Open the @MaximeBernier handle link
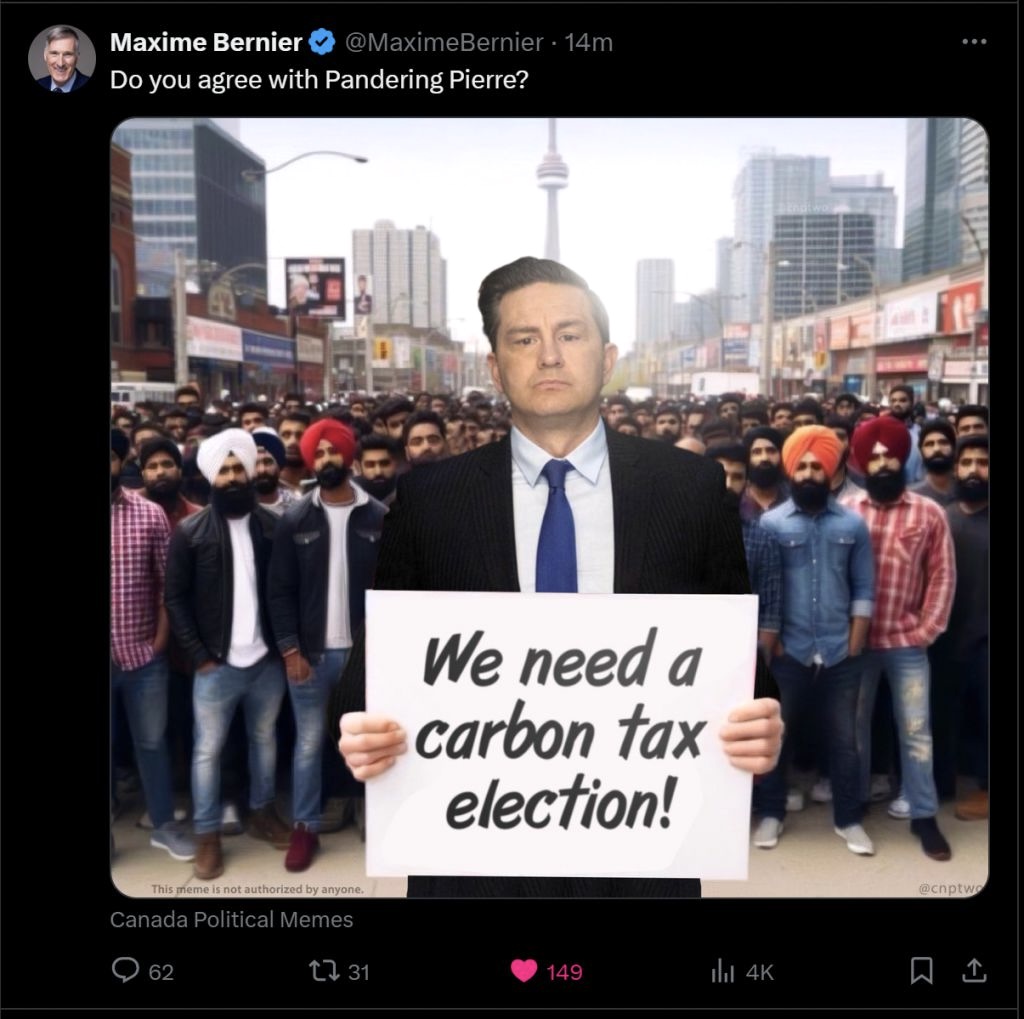Image resolution: width=1024 pixels, height=1019 pixels. tap(443, 42)
